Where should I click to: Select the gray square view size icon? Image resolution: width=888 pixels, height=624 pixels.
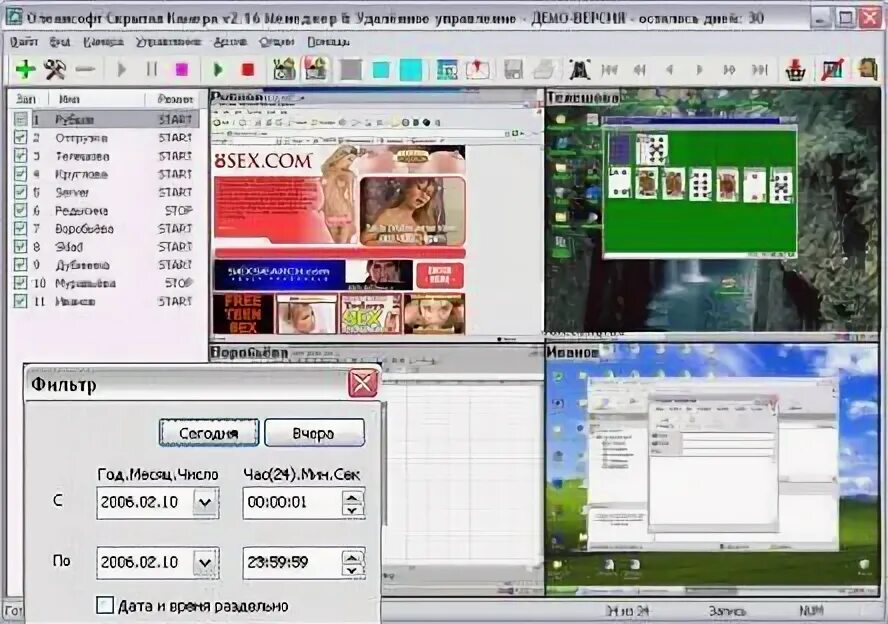point(351,70)
